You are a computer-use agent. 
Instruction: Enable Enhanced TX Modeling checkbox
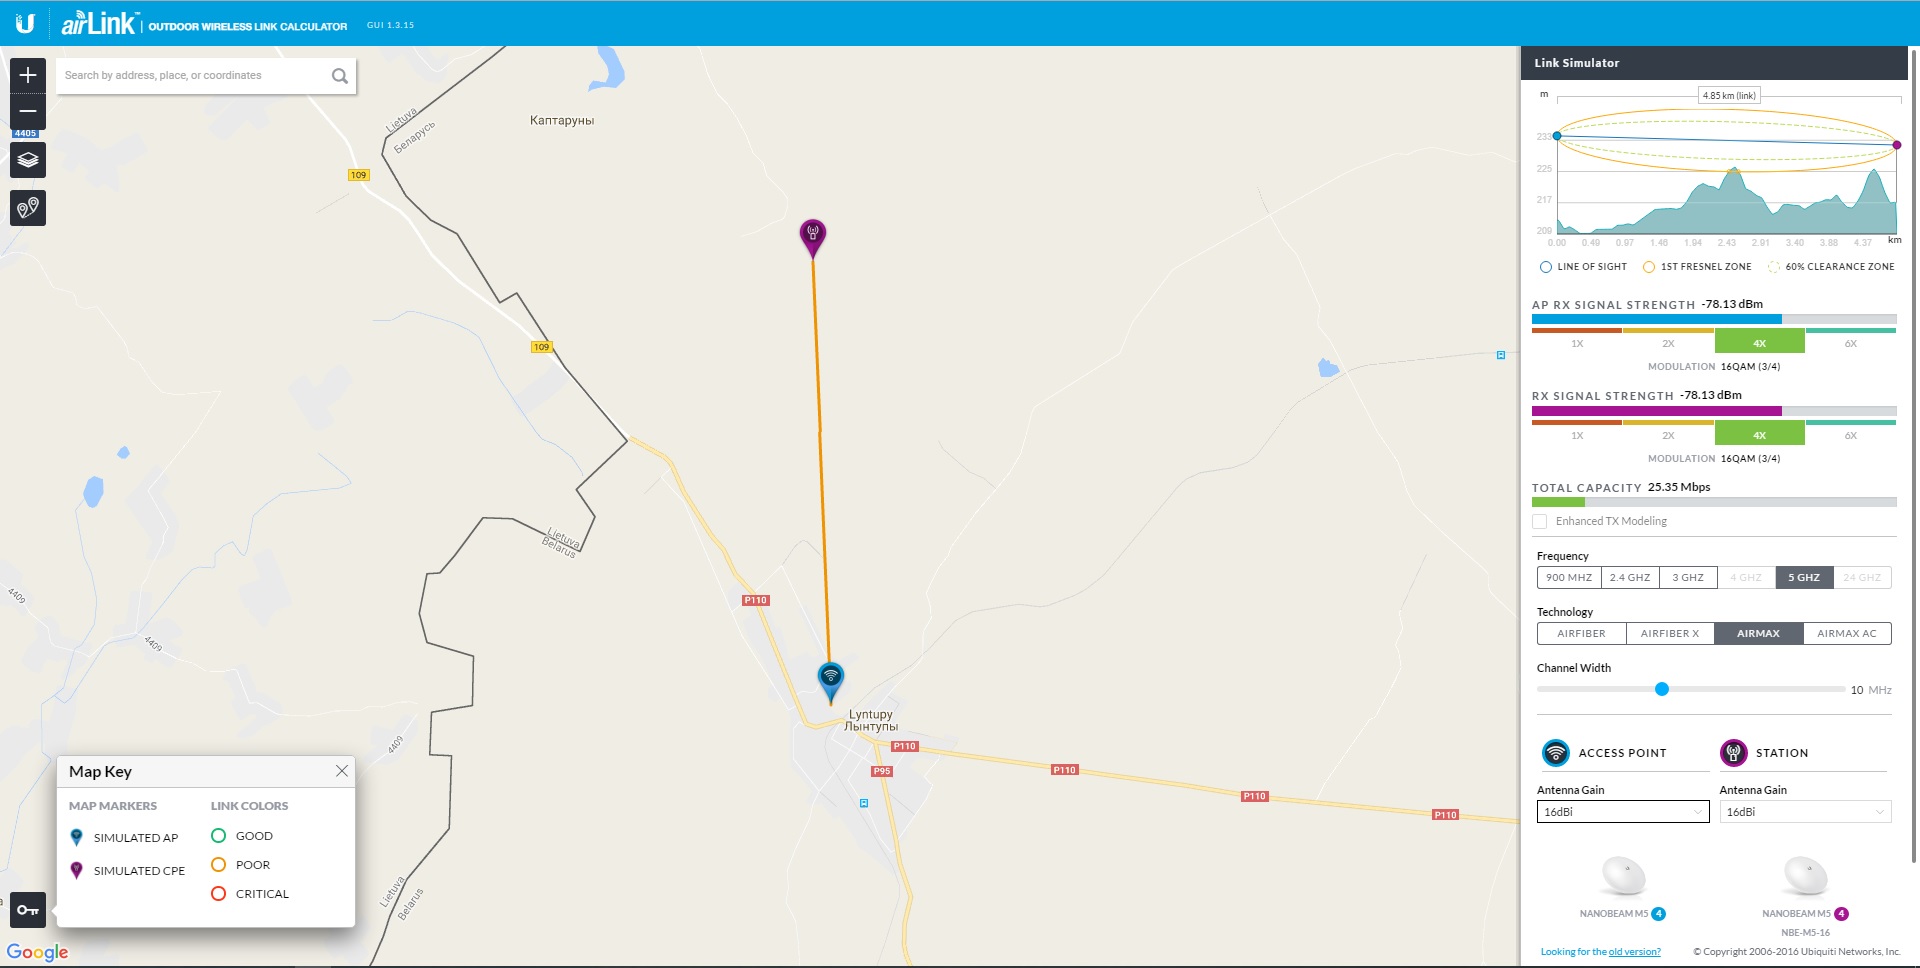[x=1540, y=522]
